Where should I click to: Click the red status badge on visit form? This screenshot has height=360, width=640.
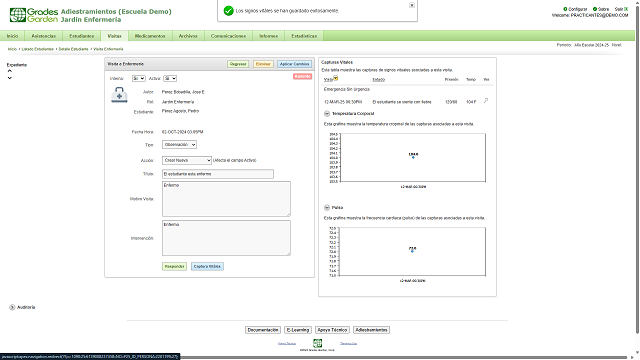tap(302, 76)
